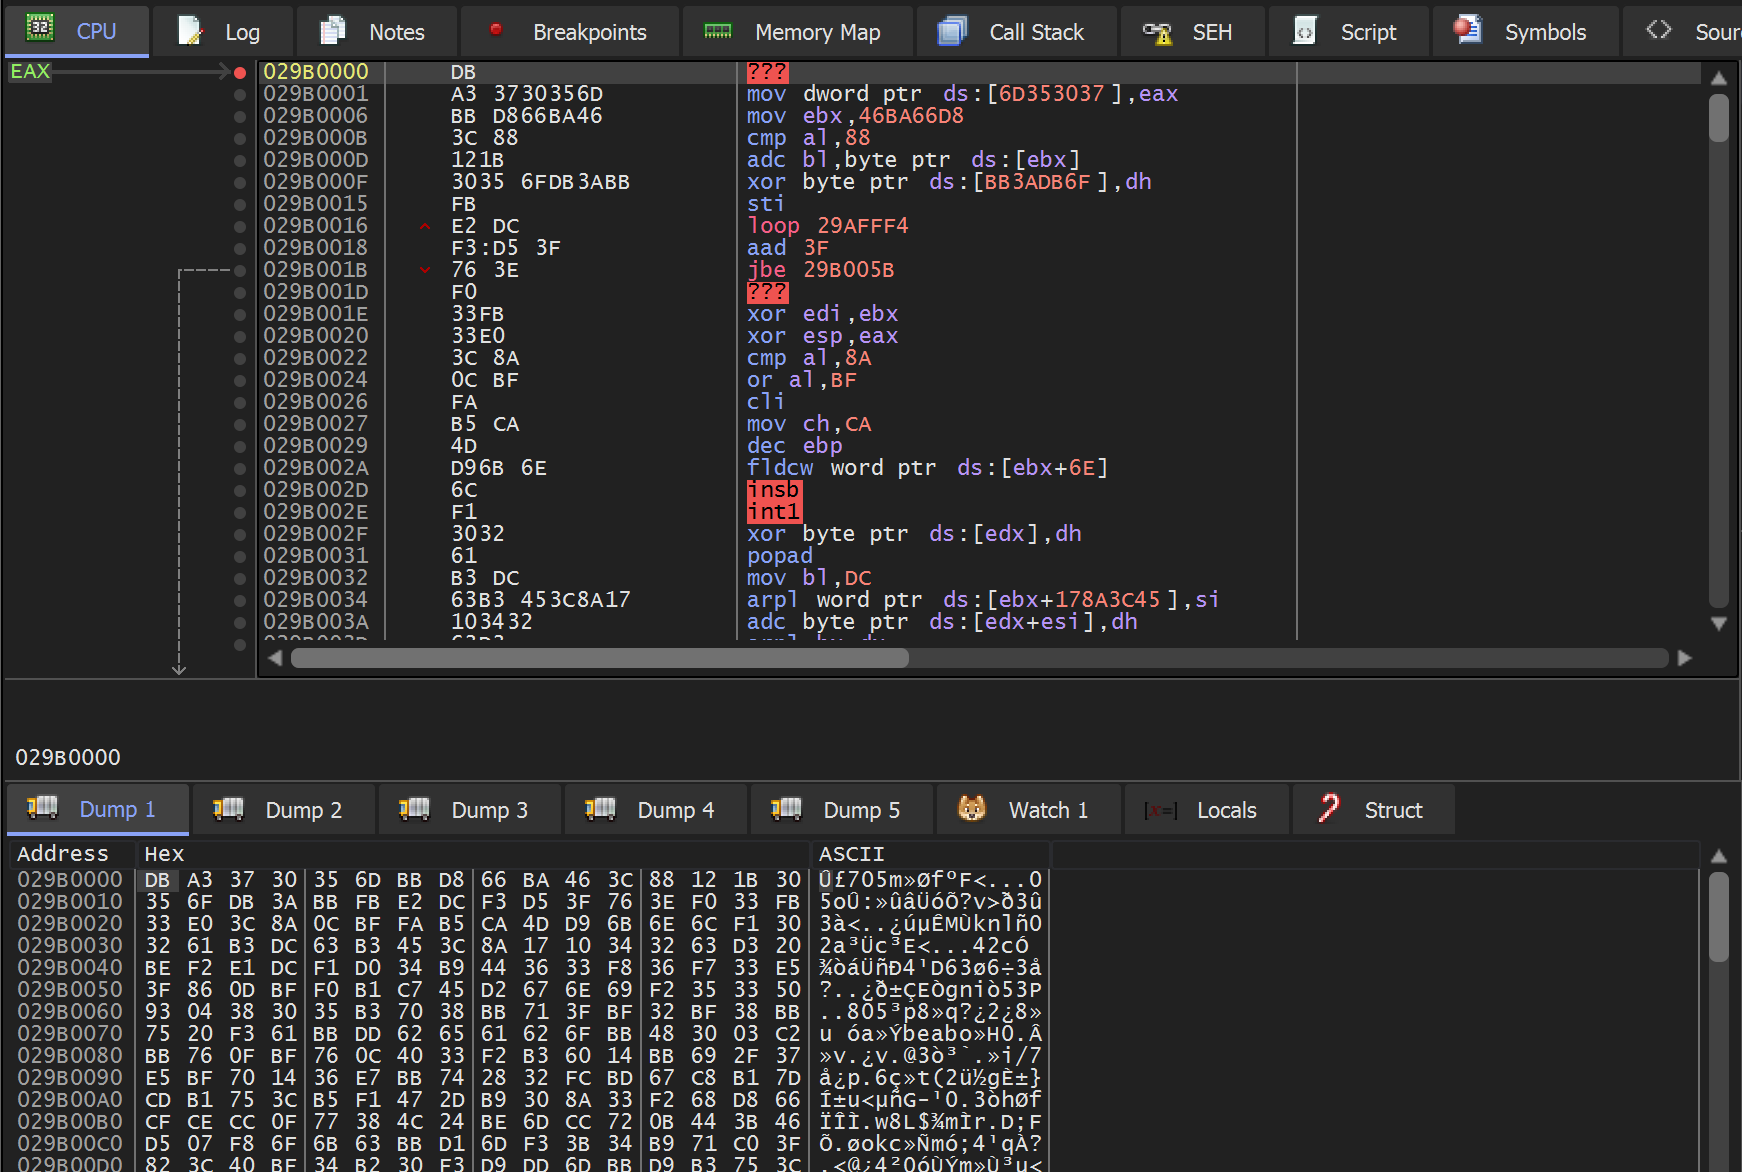Screen dimensions: 1742x1172
Task: Click the Locals variable icon
Action: pyautogui.click(x=1160, y=810)
